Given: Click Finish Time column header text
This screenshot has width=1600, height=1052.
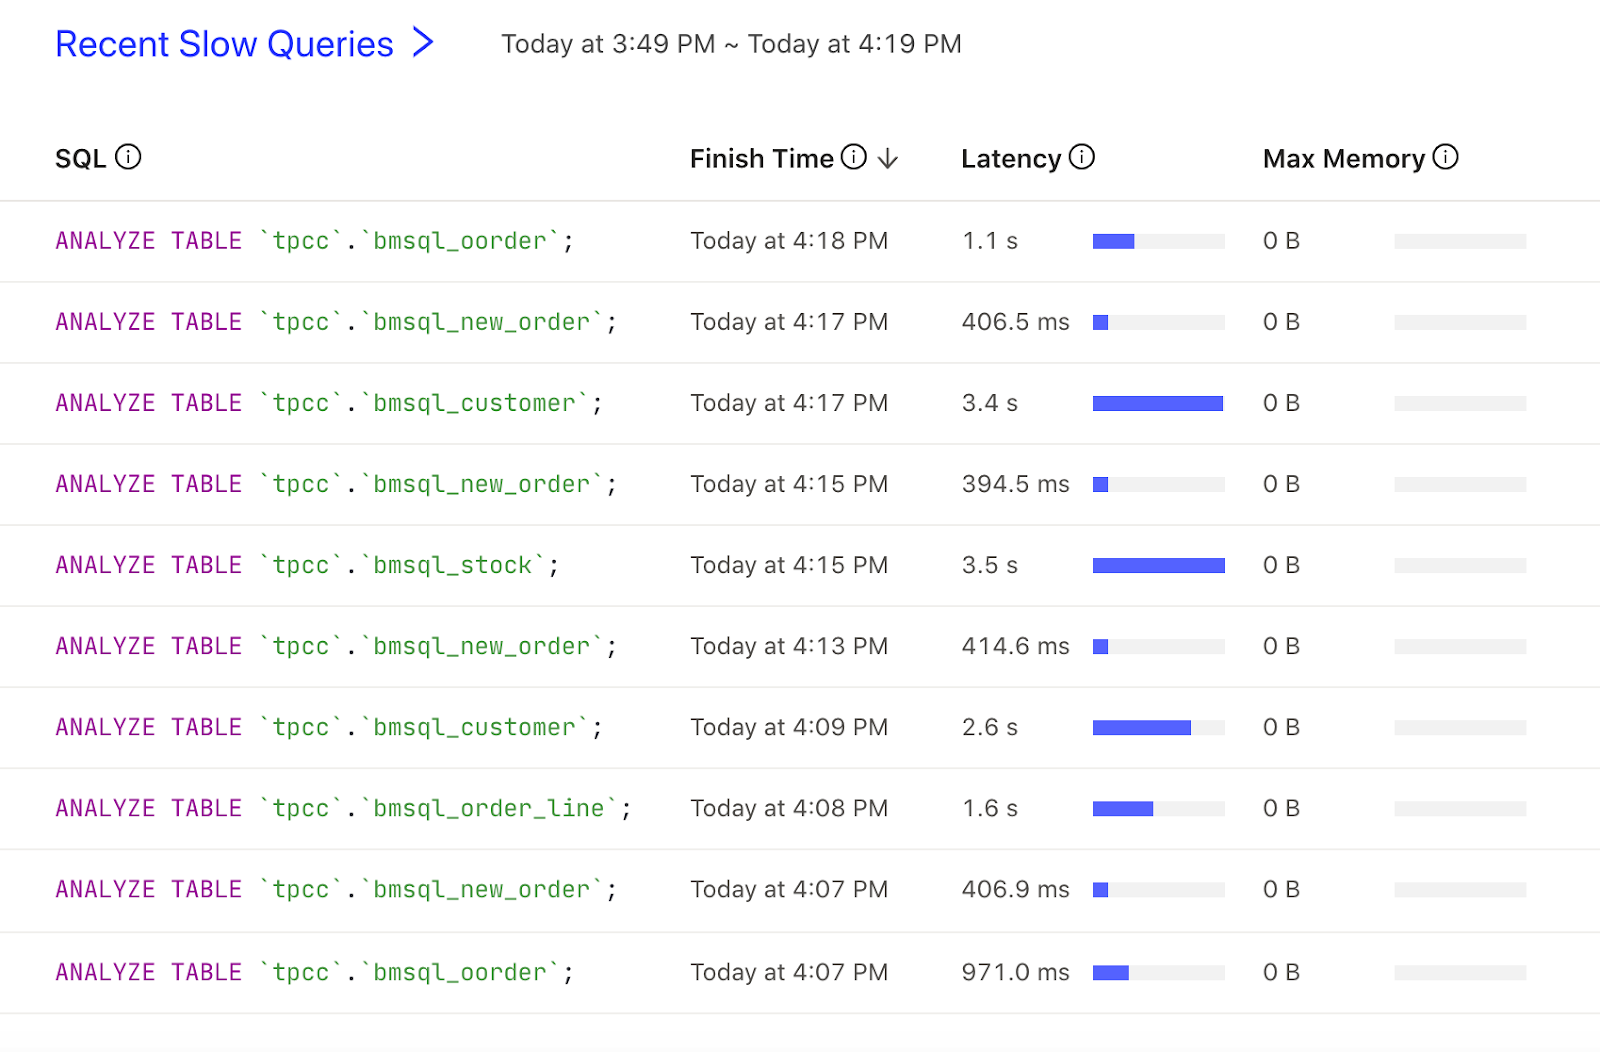Looking at the screenshot, I should pyautogui.click(x=761, y=159).
